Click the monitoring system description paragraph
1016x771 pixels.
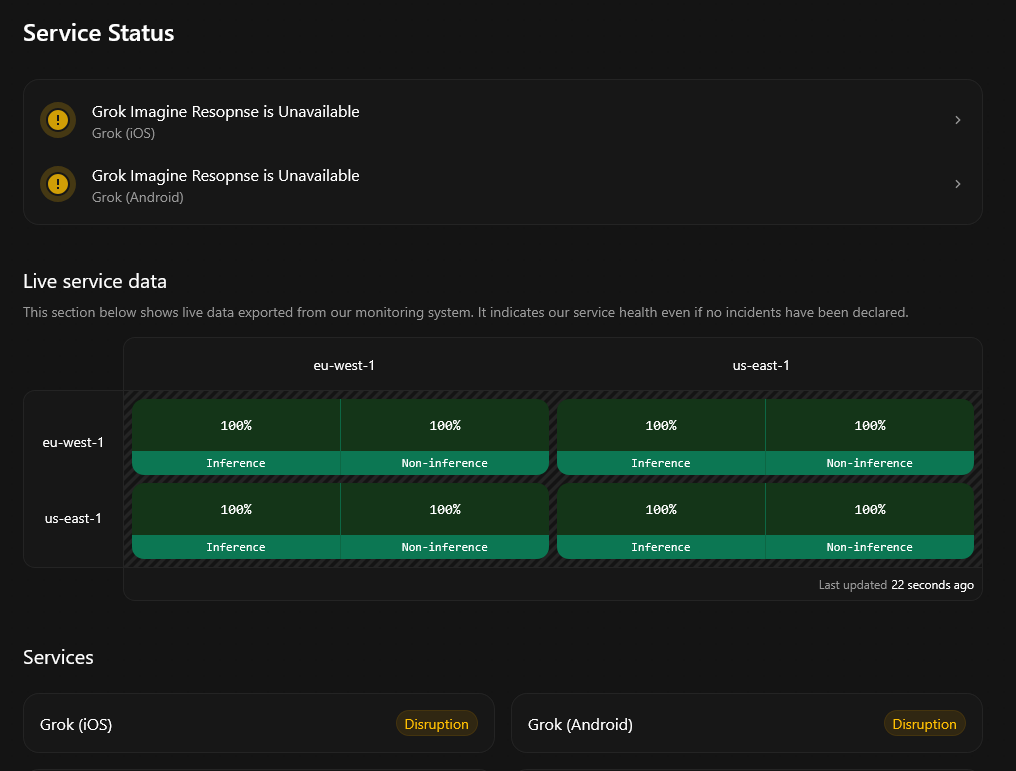coord(465,312)
